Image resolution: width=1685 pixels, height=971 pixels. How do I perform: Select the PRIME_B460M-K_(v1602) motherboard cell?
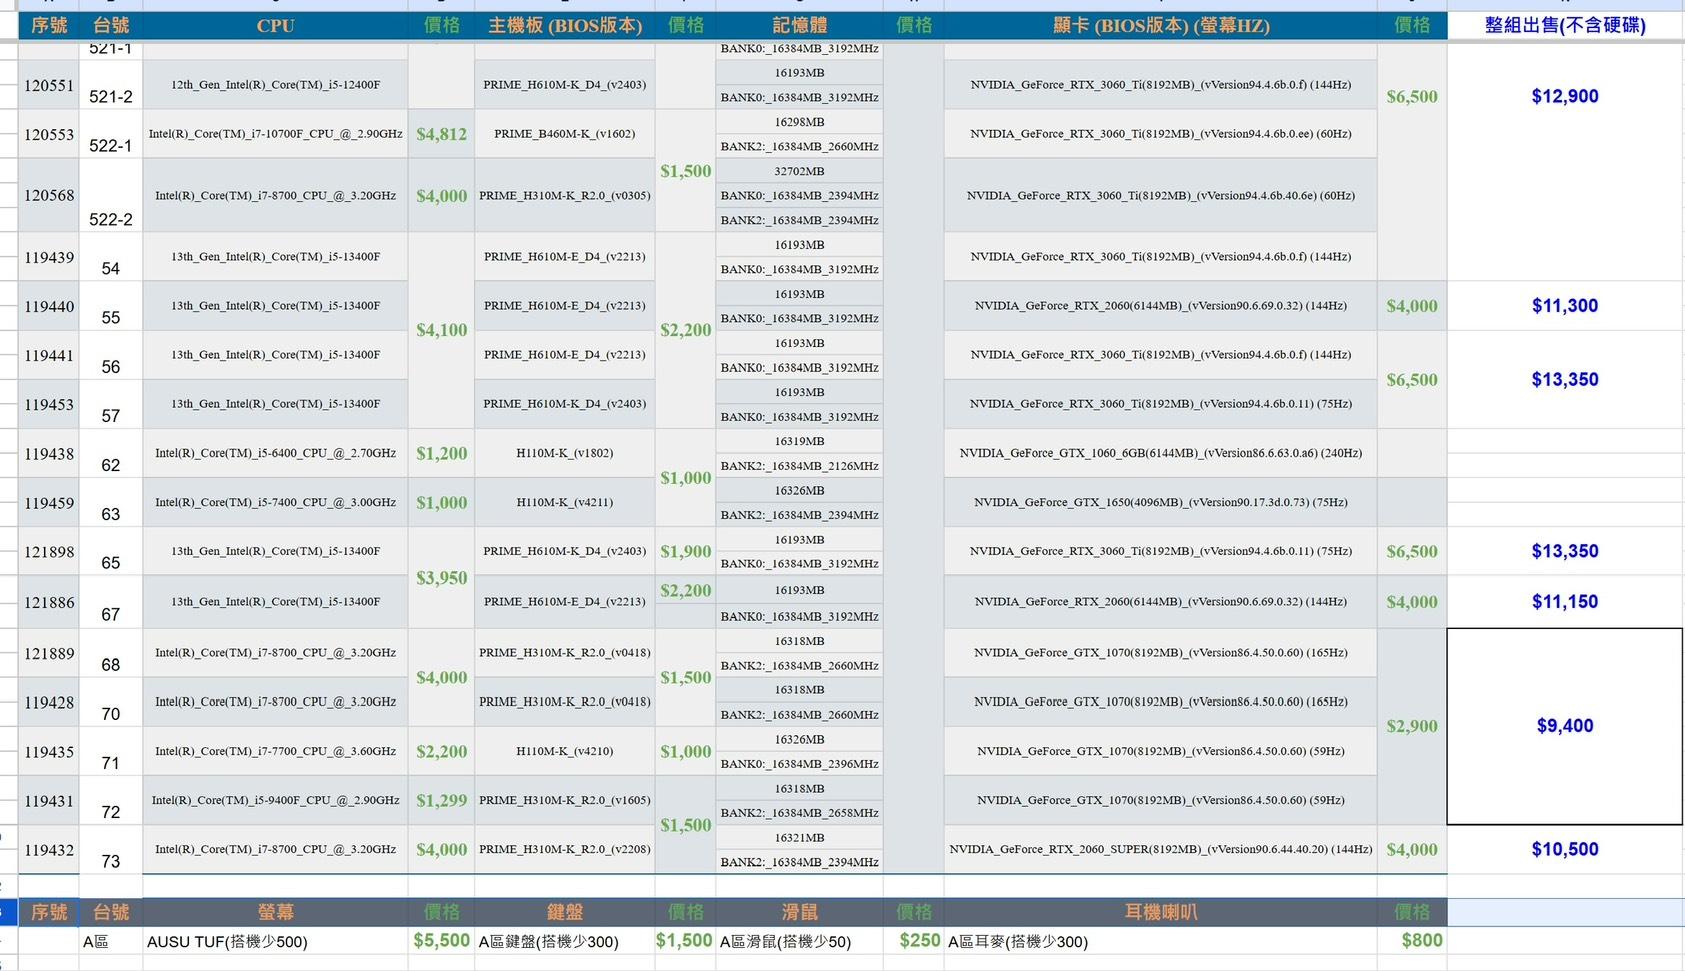tap(565, 134)
